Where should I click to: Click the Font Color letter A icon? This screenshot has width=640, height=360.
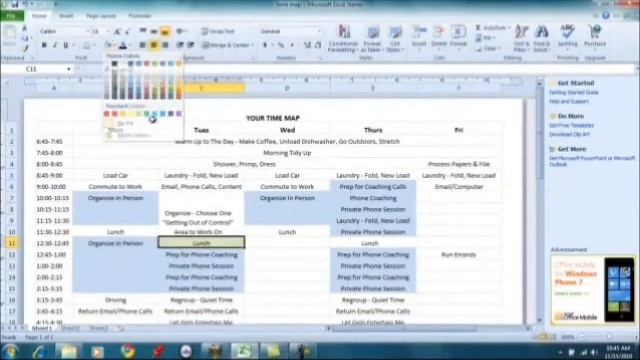tap(122, 45)
